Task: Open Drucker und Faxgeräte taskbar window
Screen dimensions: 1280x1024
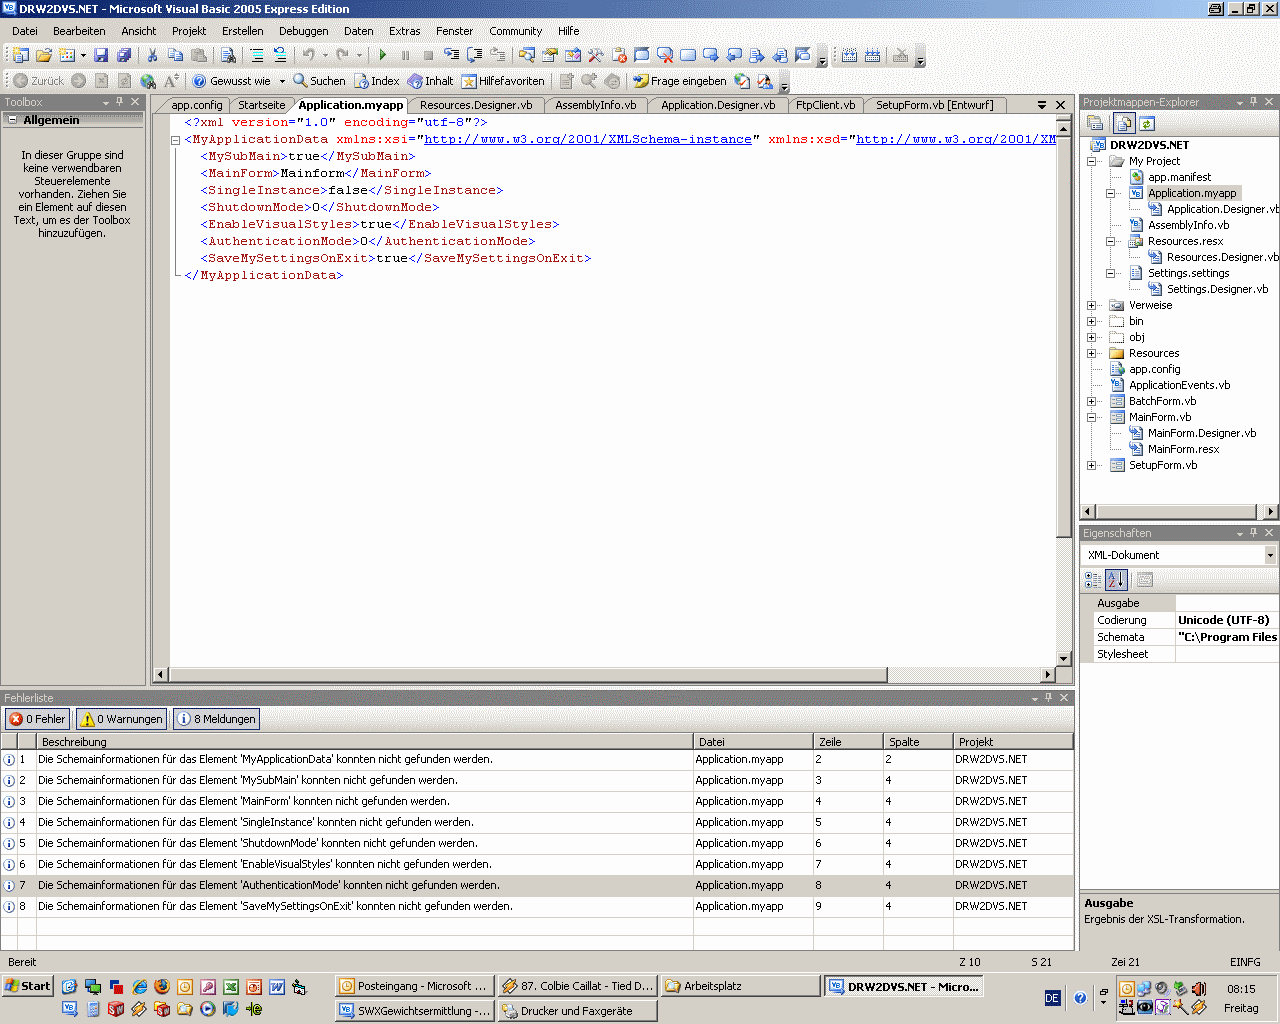Action: coord(578,1011)
